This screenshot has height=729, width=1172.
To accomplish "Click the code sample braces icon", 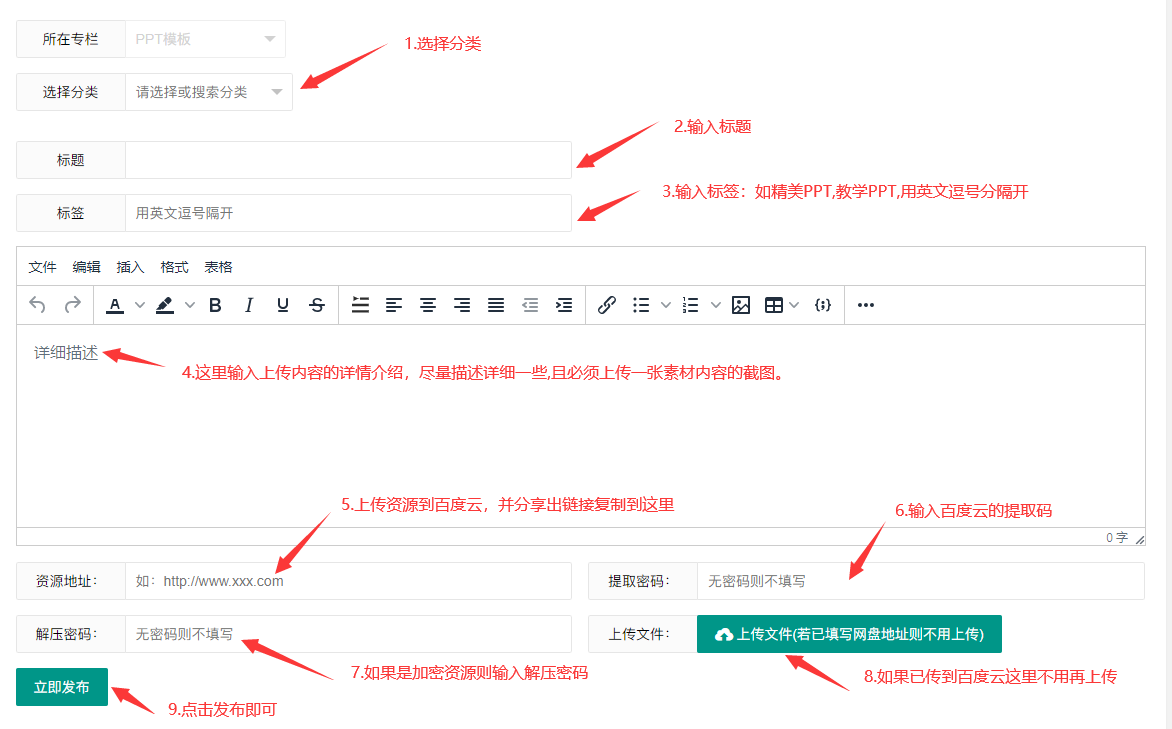I will (823, 306).
